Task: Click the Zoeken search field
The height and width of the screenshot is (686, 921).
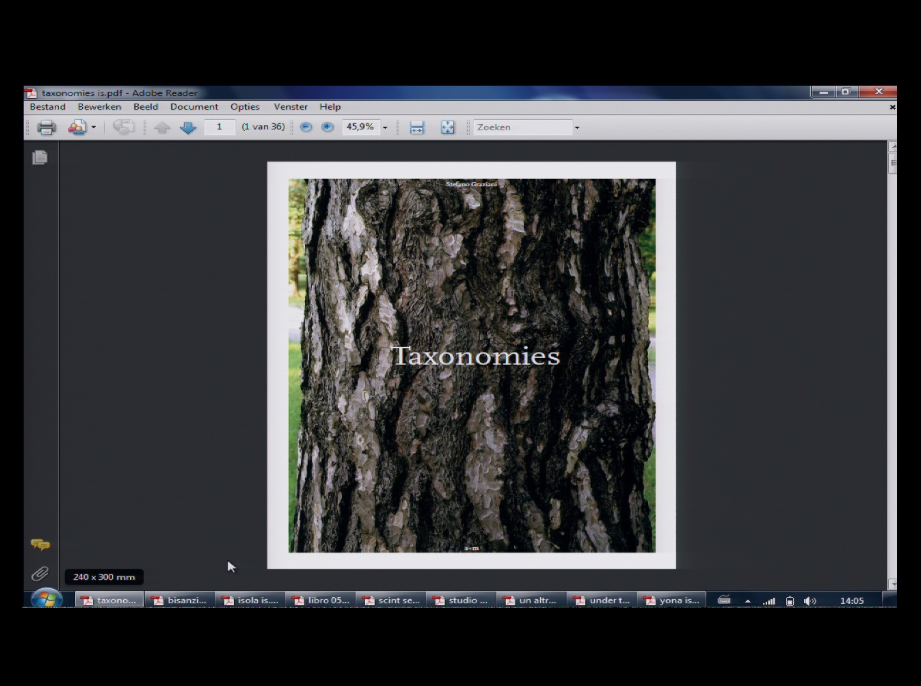Action: point(523,127)
